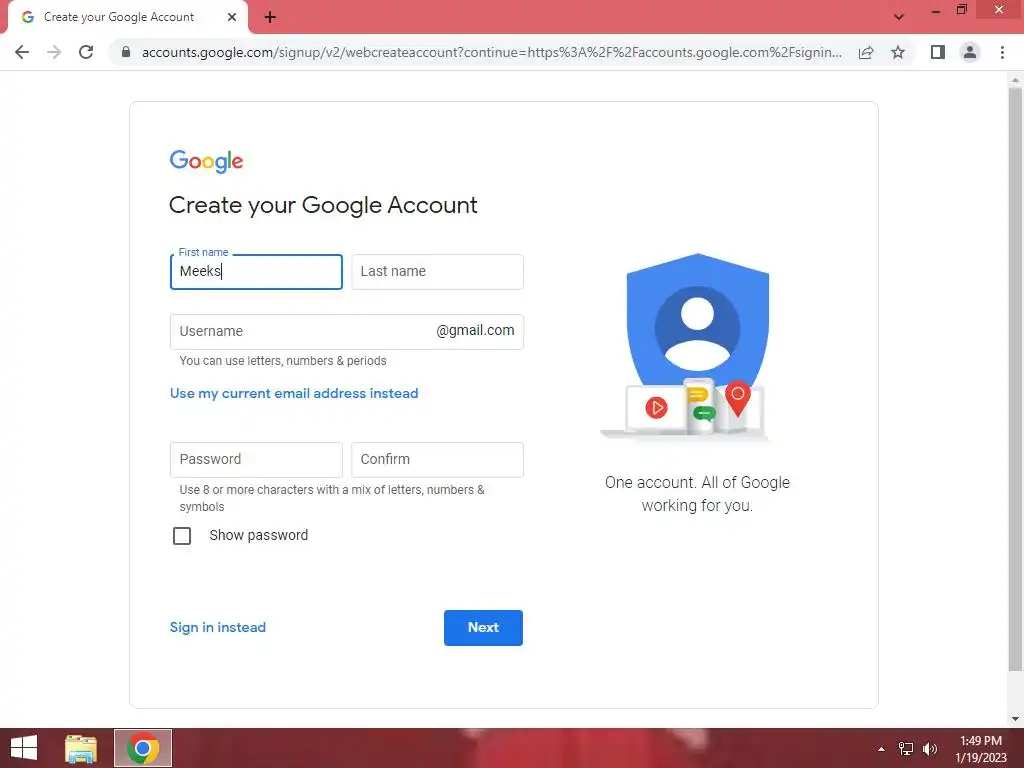Screen dimensions: 1024x768
Task: Click the browser forward arrow
Action: 54,52
